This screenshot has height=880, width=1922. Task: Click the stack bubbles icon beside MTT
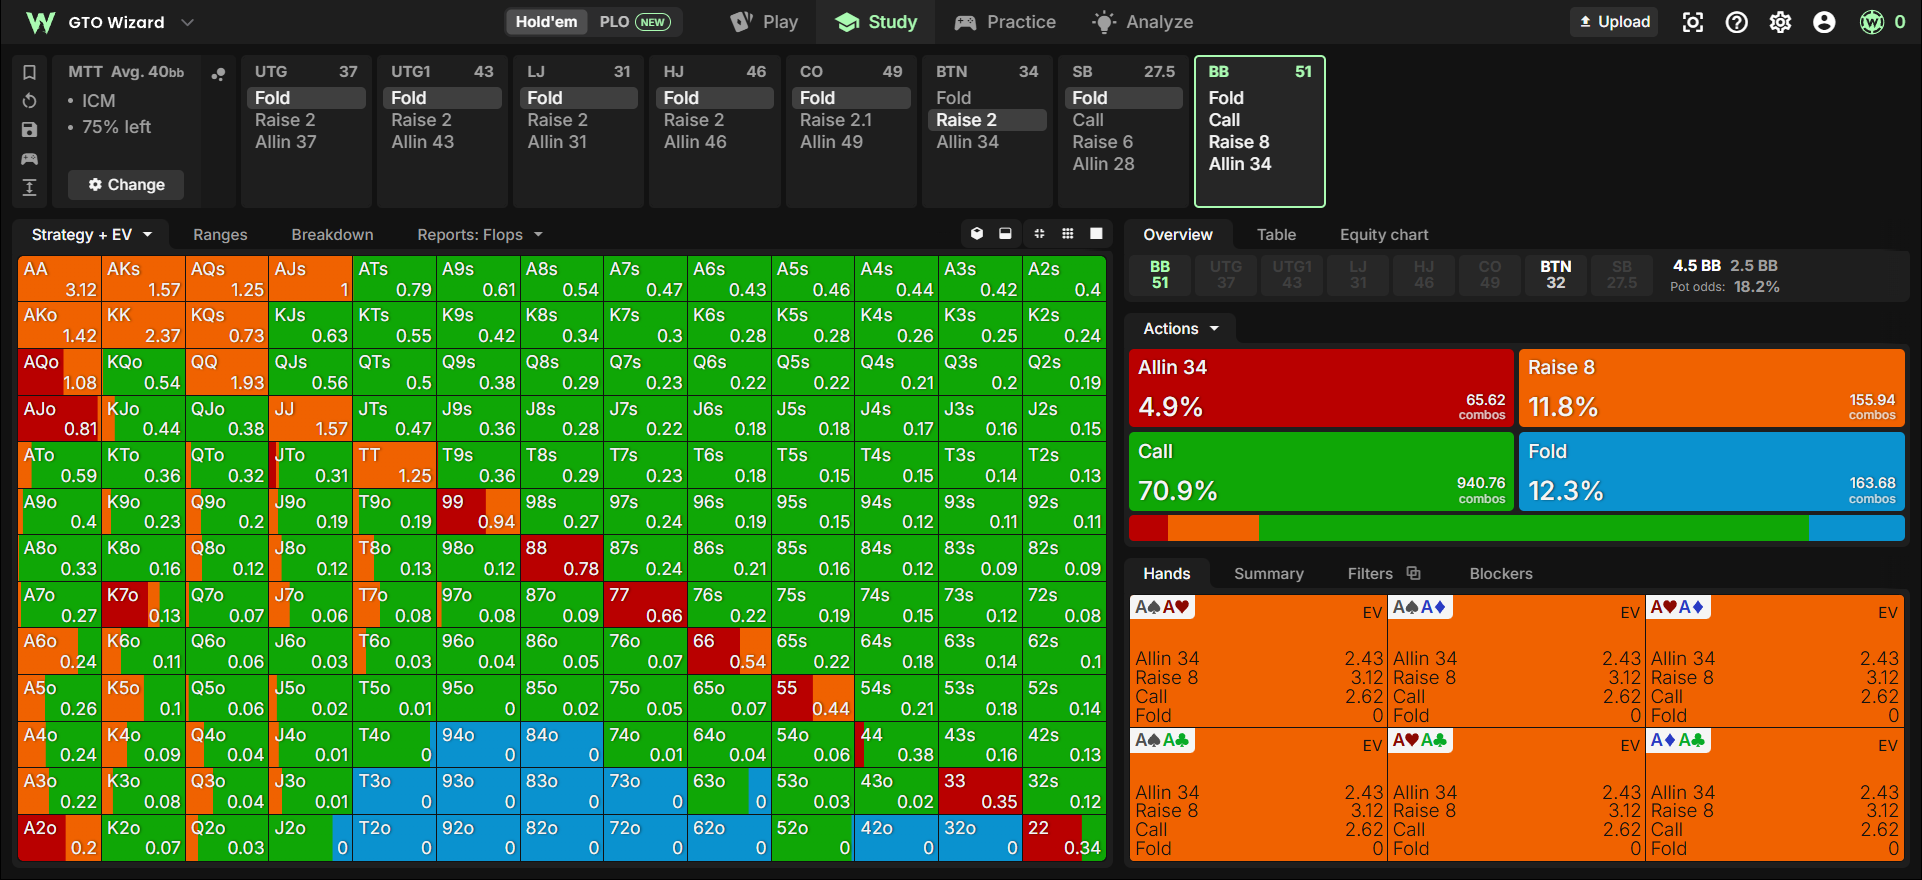point(218,73)
